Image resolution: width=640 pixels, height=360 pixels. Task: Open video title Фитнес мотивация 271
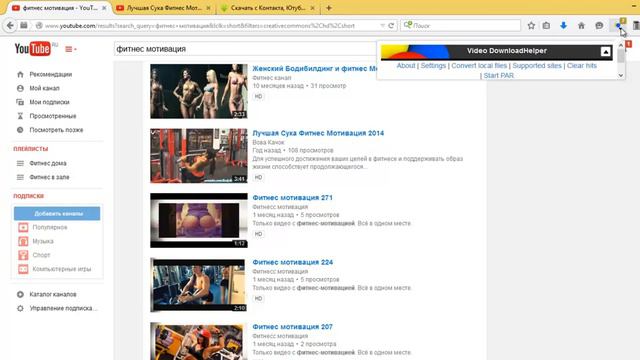pyautogui.click(x=292, y=198)
